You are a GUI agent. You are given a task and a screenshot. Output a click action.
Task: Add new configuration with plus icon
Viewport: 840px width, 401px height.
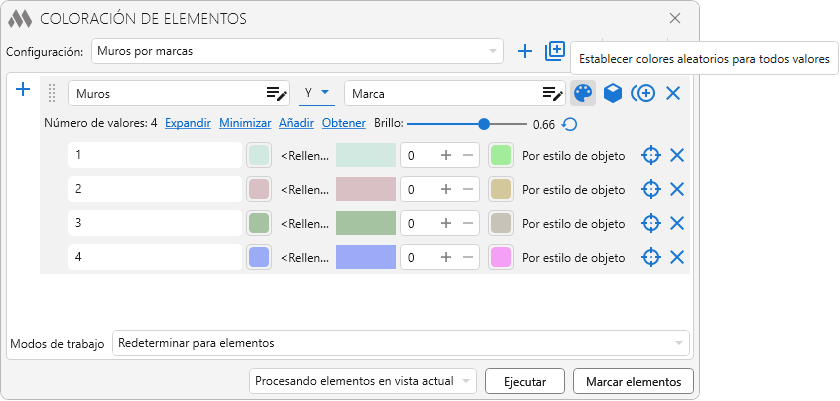click(x=525, y=51)
